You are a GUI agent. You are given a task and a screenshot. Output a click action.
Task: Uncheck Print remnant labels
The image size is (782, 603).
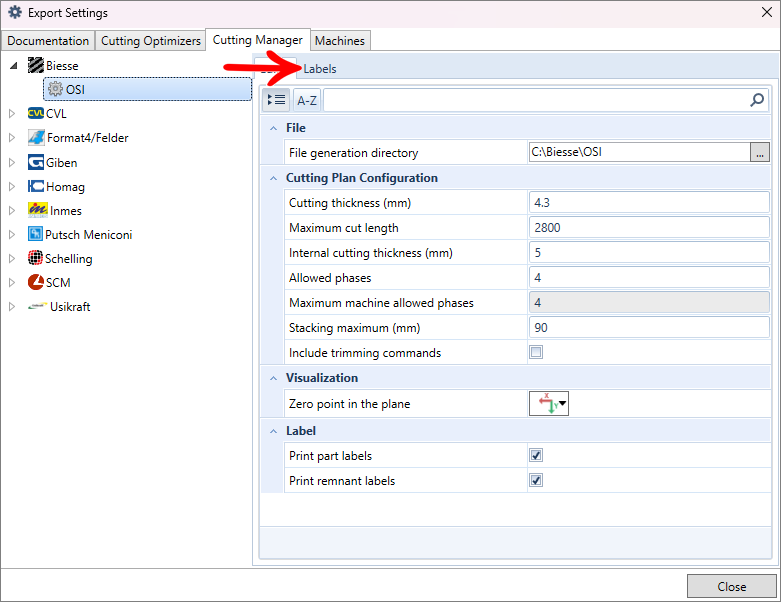coord(536,480)
